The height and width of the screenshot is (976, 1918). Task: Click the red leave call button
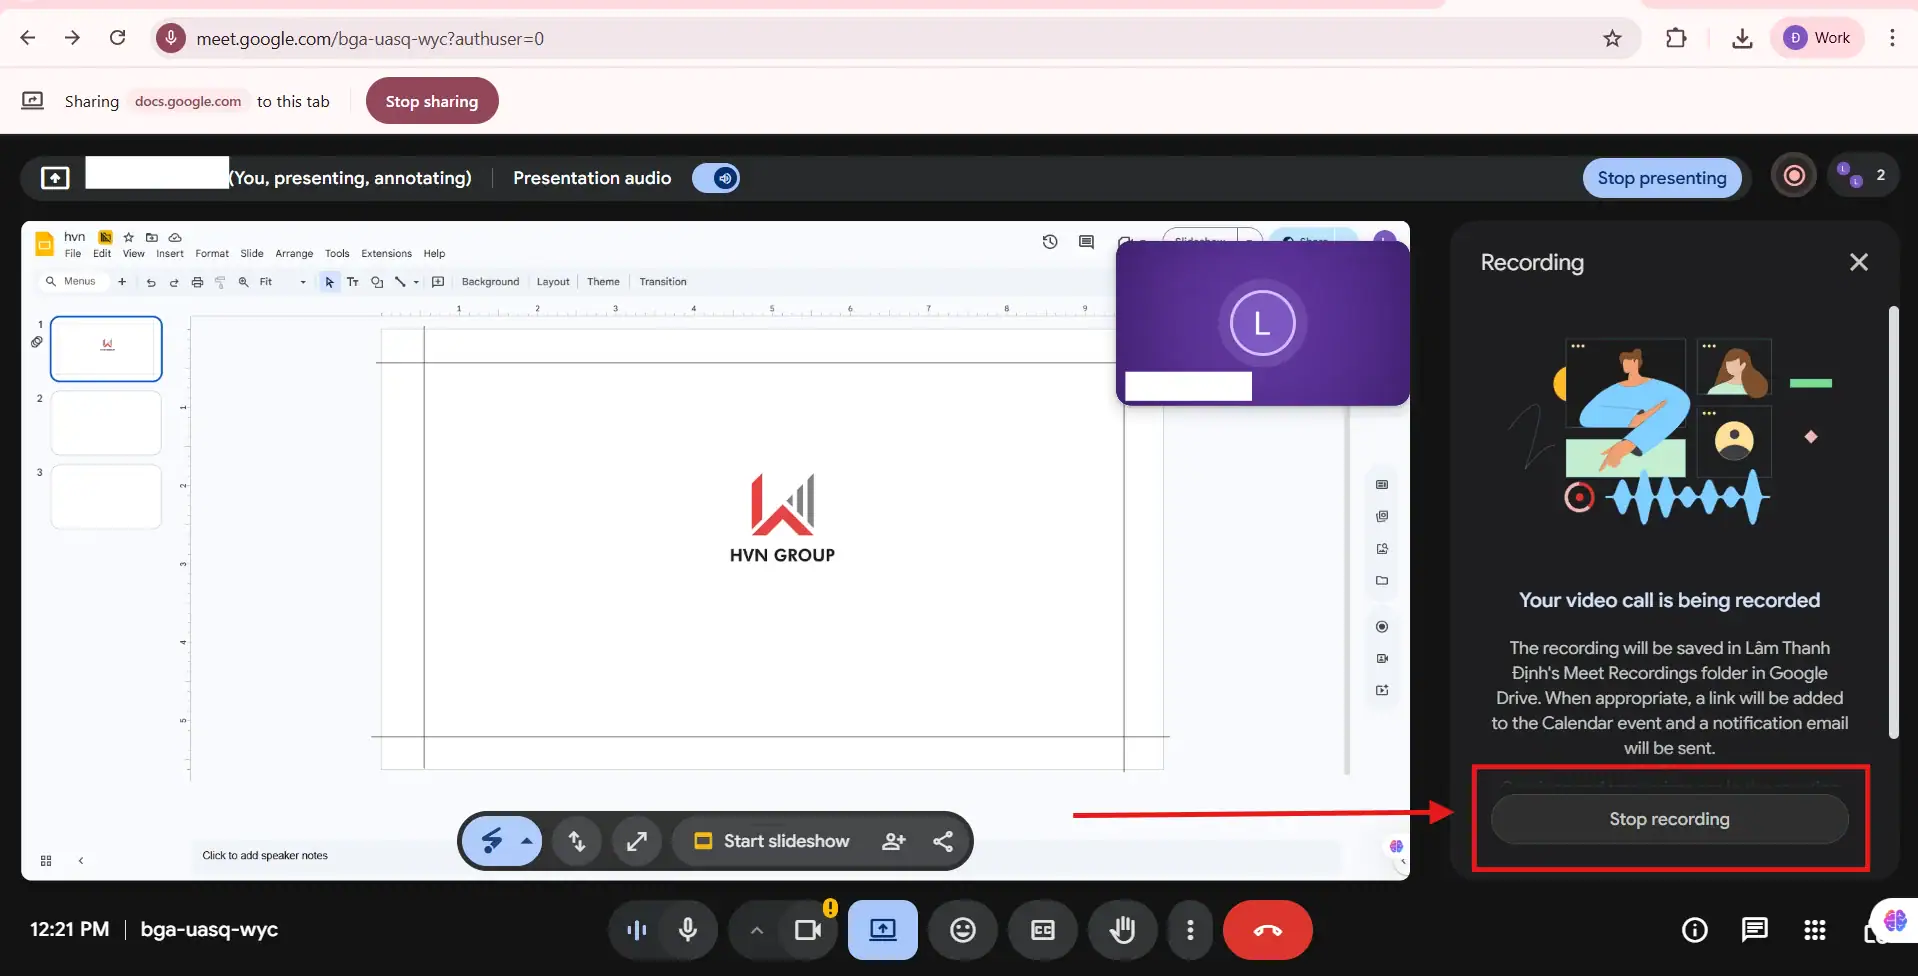1267,930
